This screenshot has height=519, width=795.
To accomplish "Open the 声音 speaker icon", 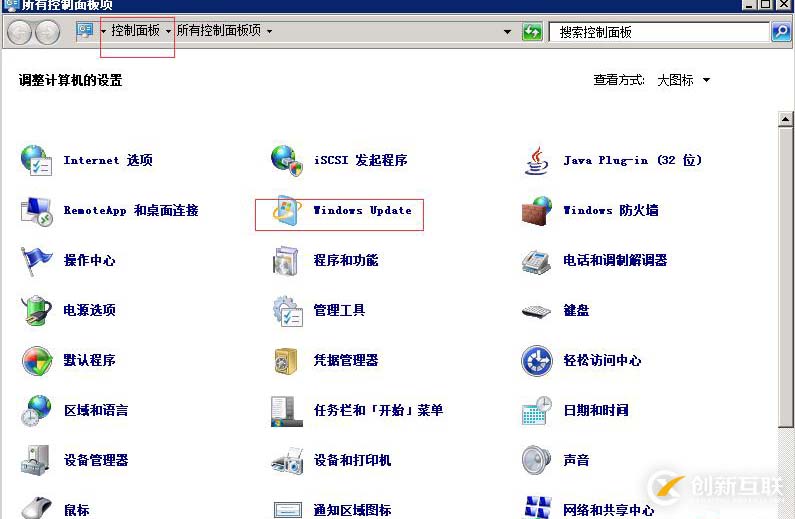I will pos(536,460).
